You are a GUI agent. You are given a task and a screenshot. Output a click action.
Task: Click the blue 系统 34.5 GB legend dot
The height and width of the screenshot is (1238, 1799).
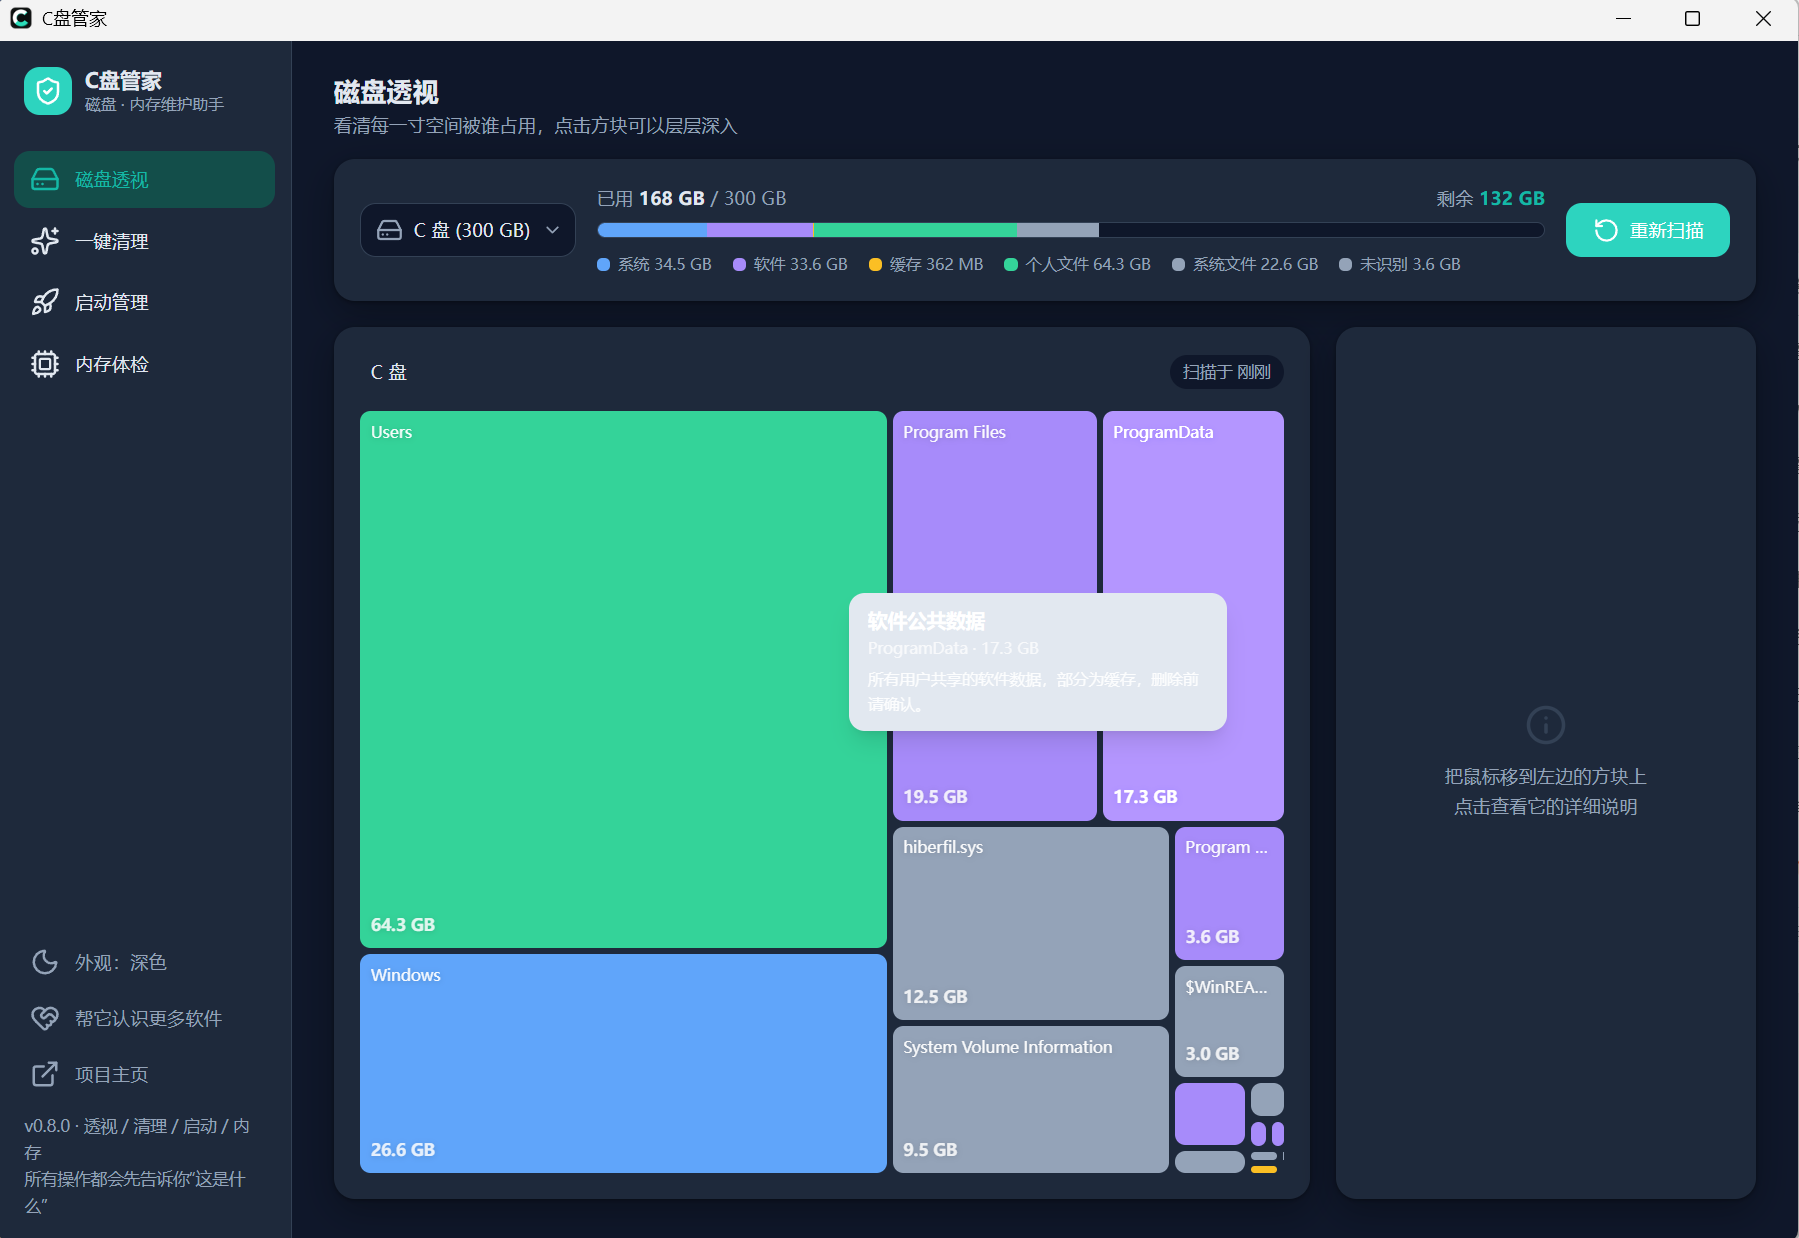(603, 265)
